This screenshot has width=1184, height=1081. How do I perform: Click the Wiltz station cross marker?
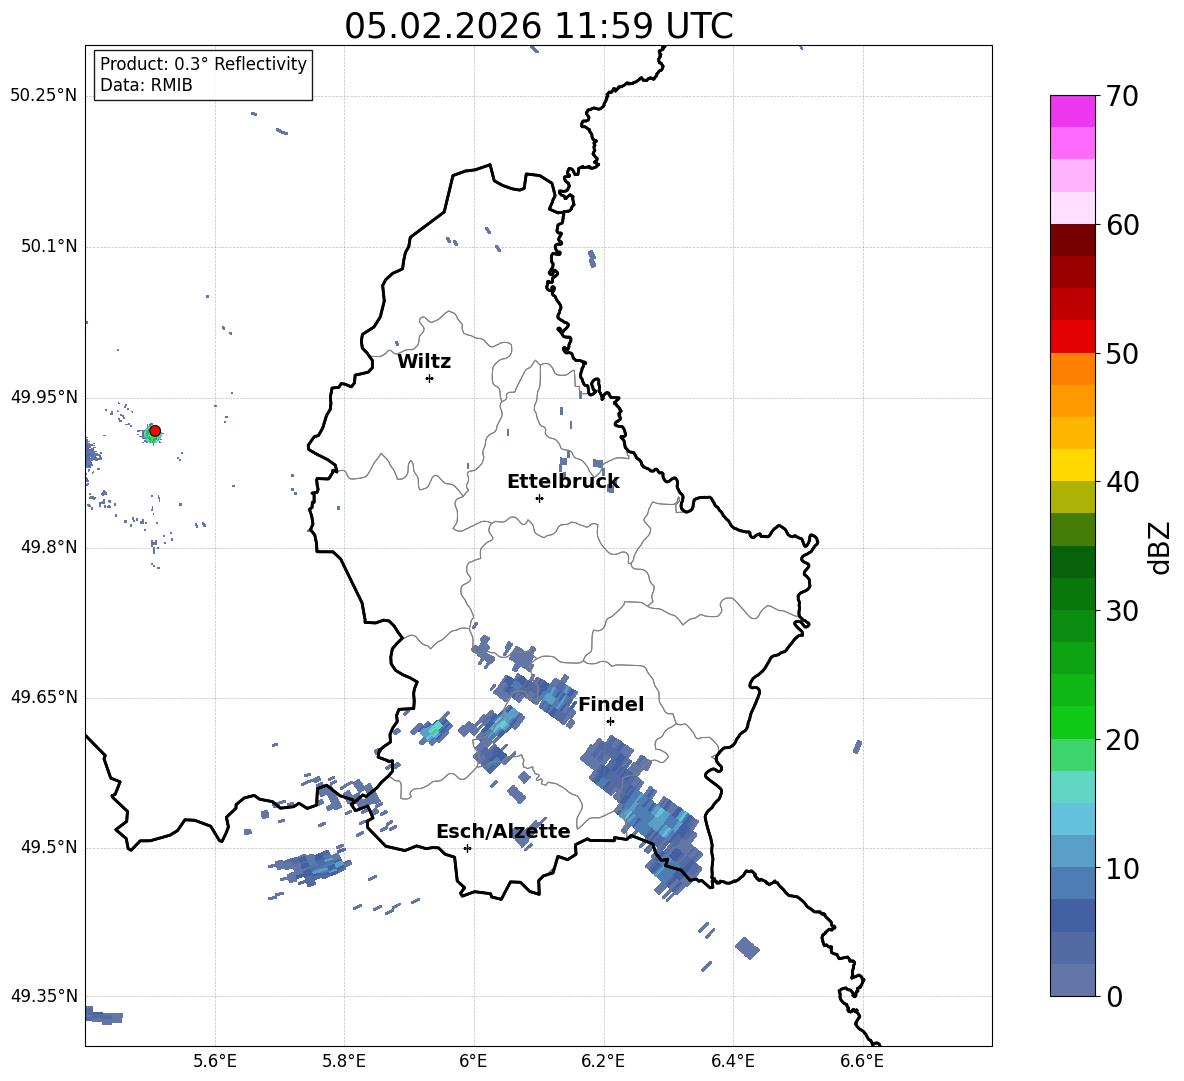(x=430, y=378)
